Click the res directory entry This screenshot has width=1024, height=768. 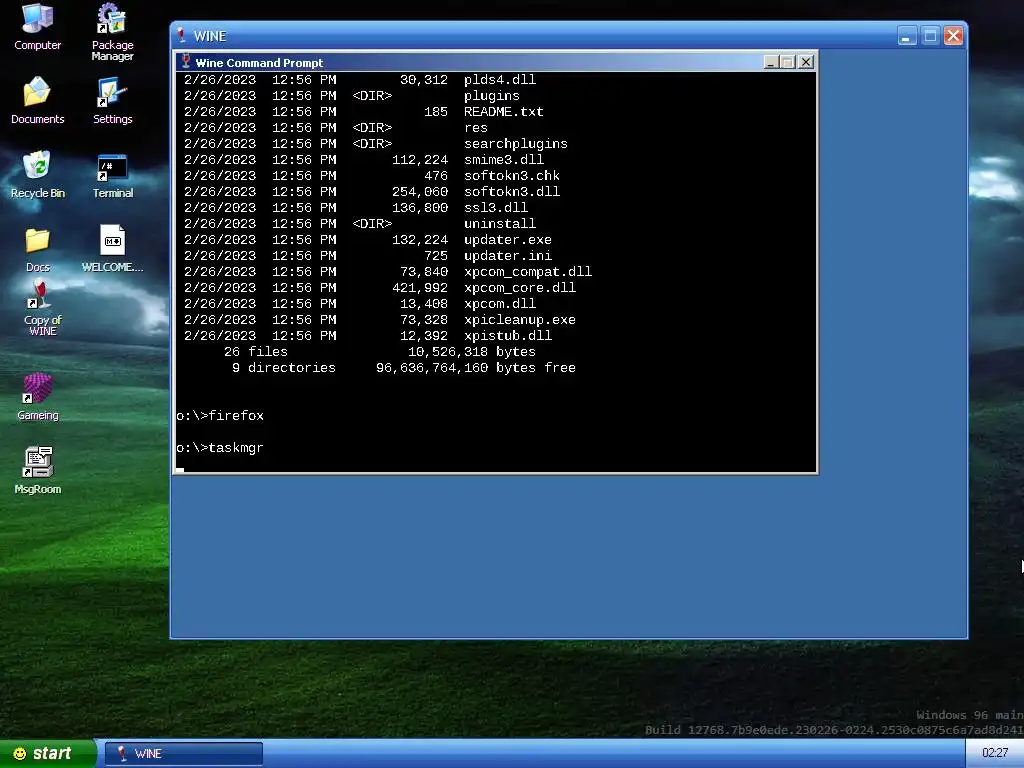(x=475, y=128)
